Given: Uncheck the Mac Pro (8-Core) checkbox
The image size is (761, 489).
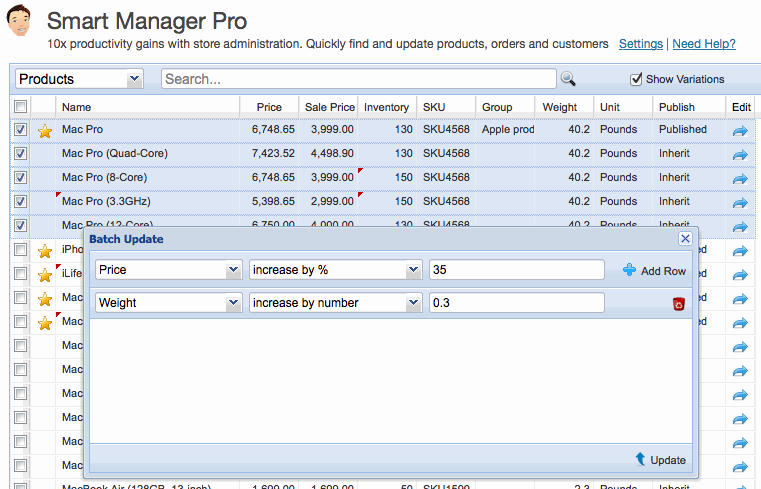Looking at the screenshot, I should pos(20,178).
